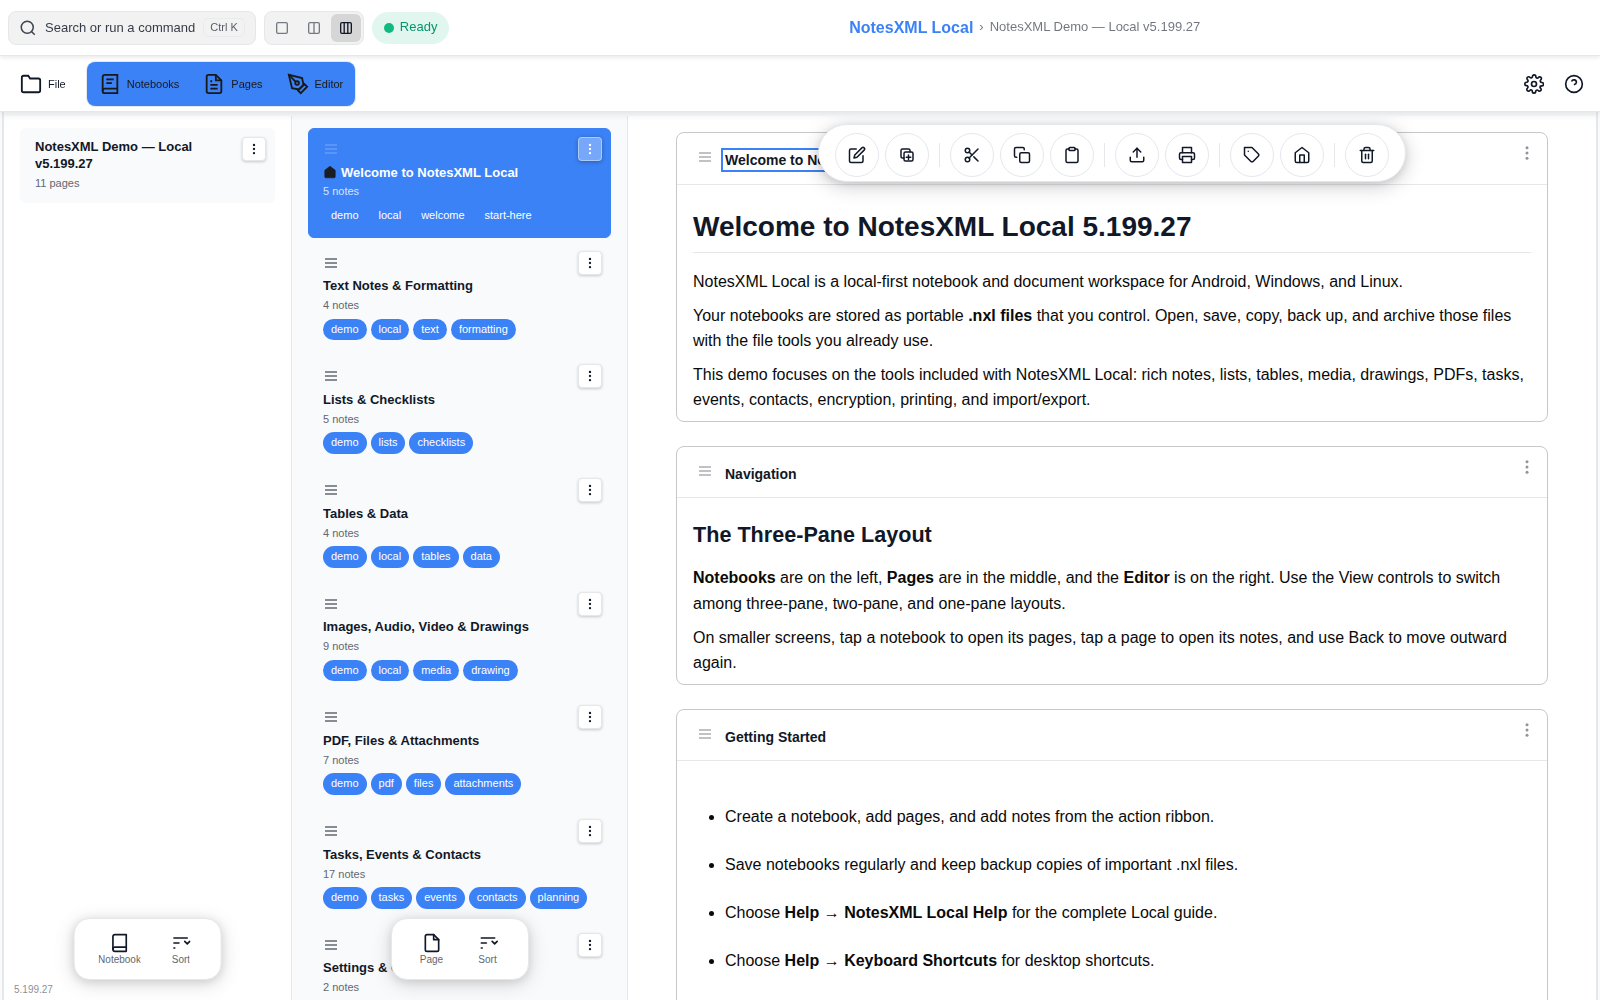Click drag handle of Text Notes & Formatting page
Viewport: 1600px width, 1000px height.
point(331,263)
